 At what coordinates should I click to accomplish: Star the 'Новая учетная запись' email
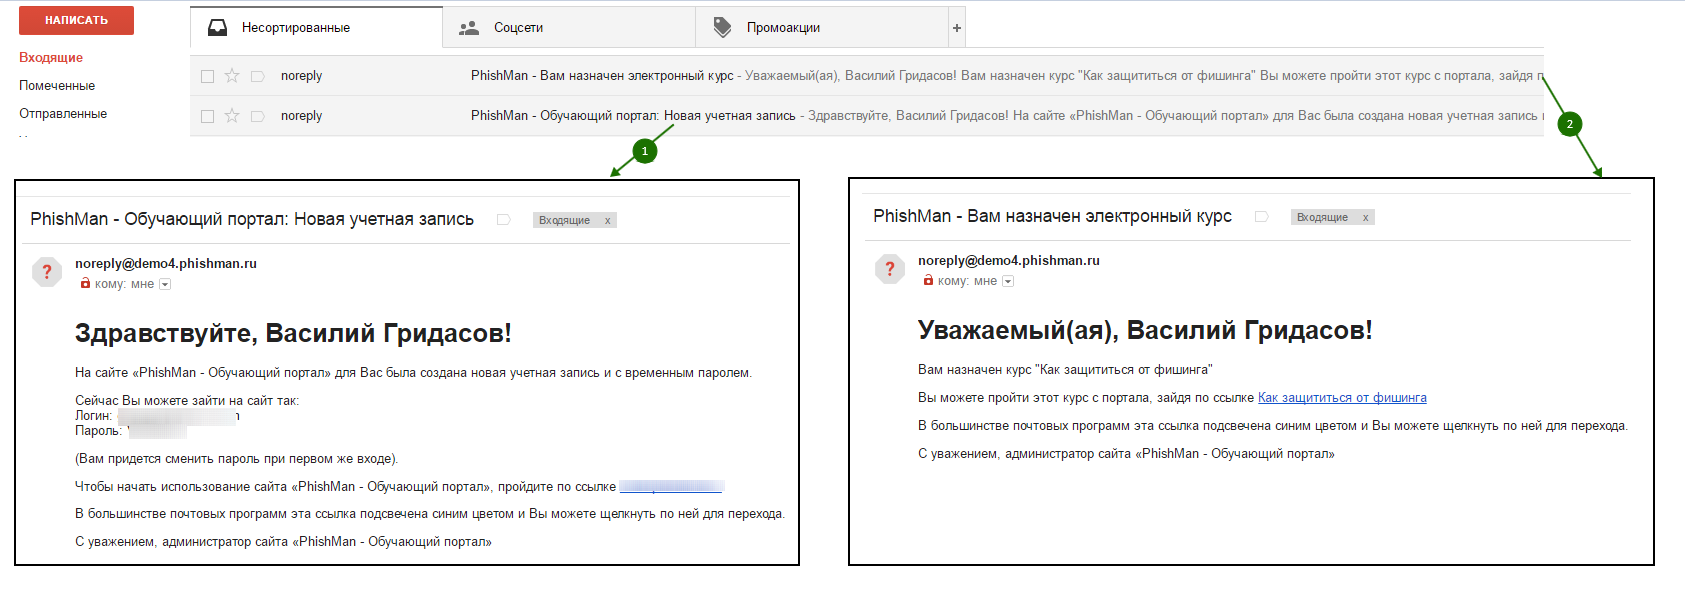232,116
